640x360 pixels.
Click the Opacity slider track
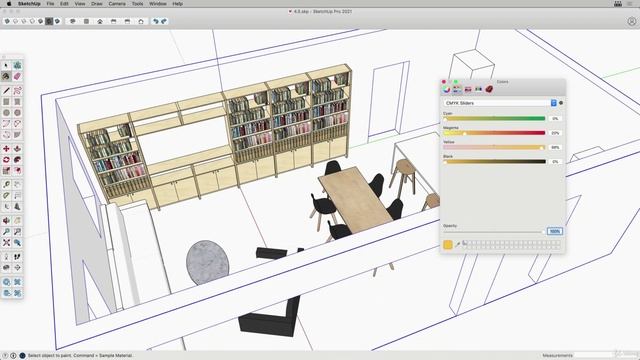494,232
